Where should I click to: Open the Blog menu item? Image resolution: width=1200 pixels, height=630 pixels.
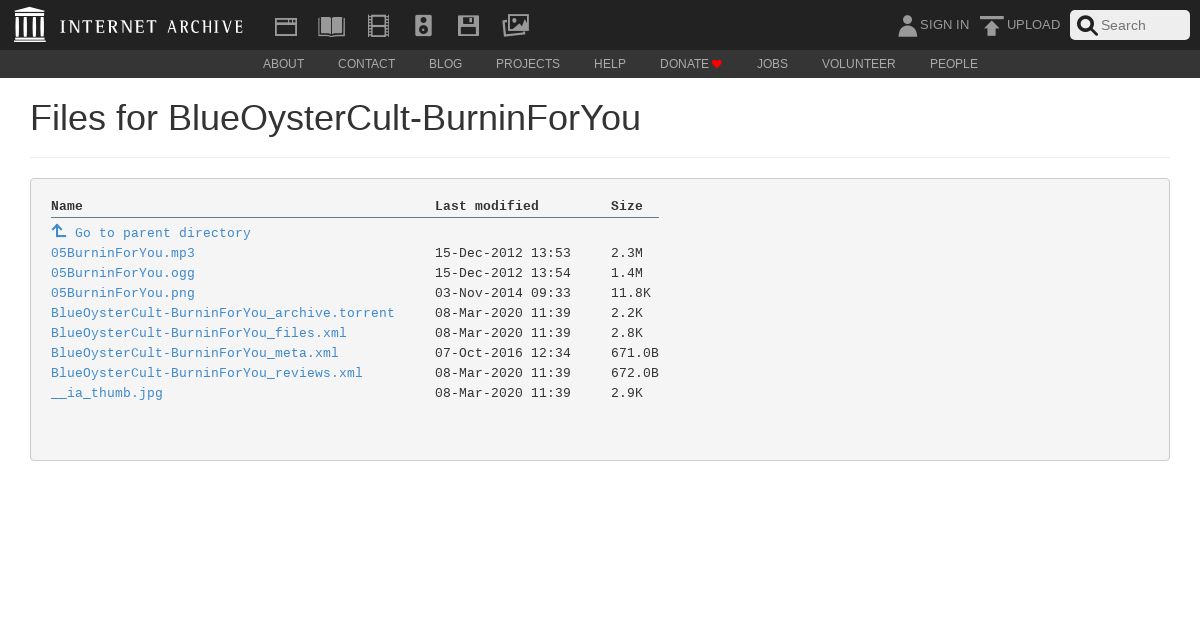point(446,64)
